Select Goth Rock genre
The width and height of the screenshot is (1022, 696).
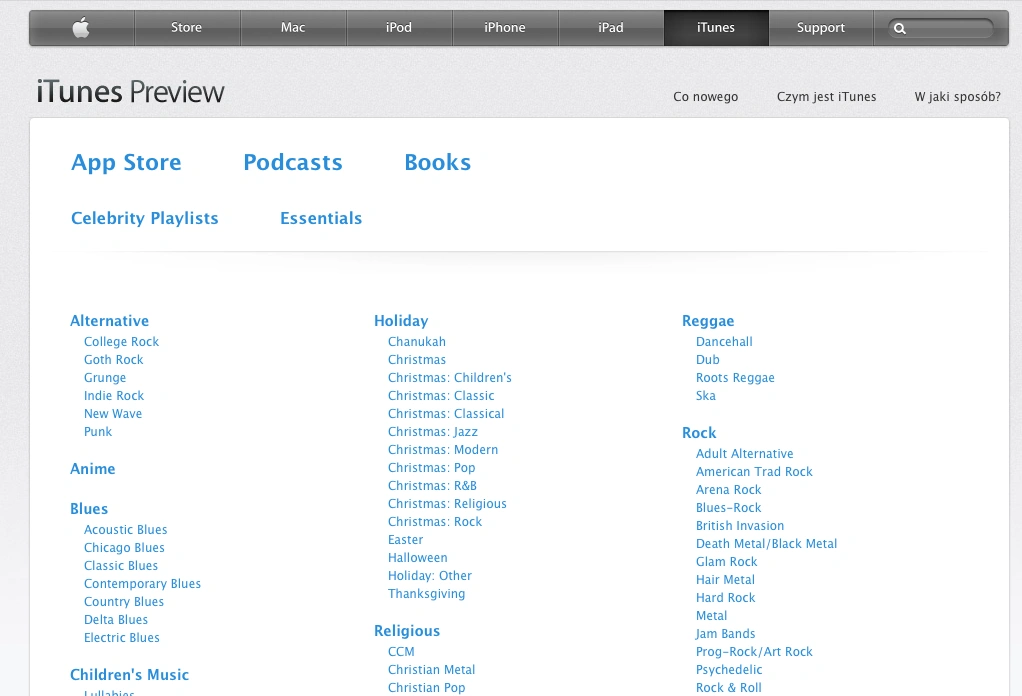[113, 360]
